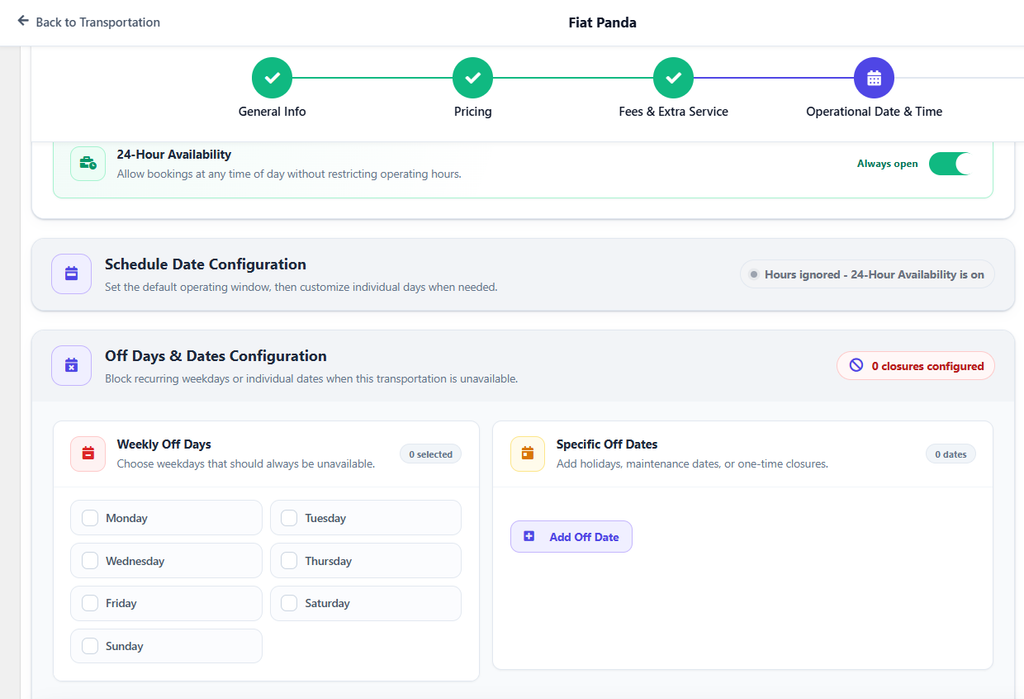1024x699 pixels.
Task: Open the Pricing step checkmark circle
Action: [x=473, y=78]
